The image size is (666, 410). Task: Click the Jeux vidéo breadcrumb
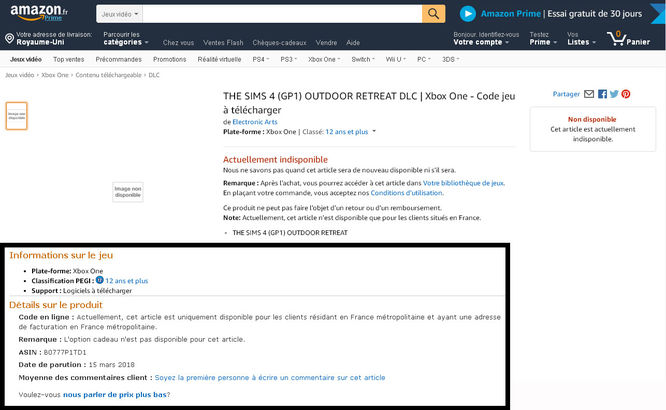(20, 75)
